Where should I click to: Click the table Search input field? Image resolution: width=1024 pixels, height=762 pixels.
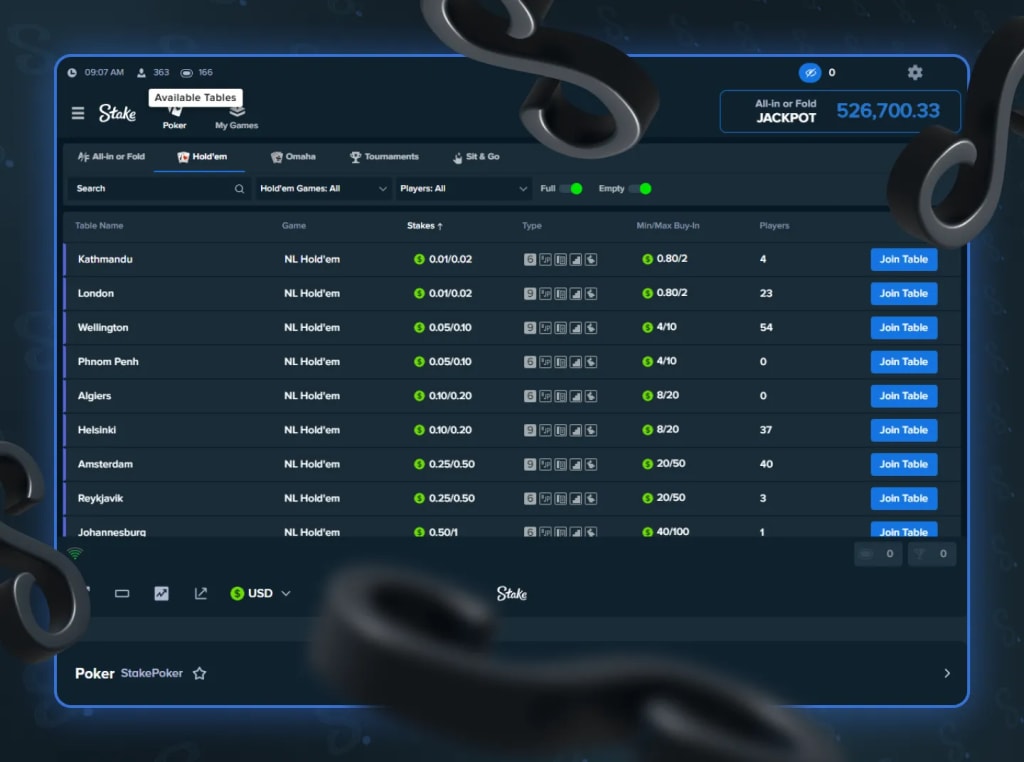coord(155,188)
